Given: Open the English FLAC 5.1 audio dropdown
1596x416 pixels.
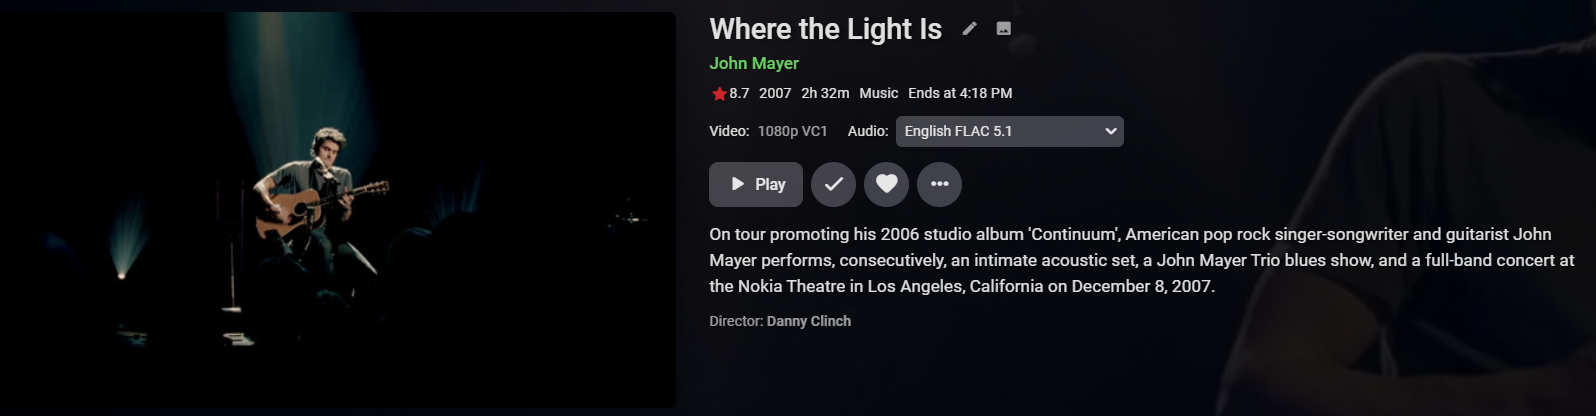Looking at the screenshot, I should [1000, 131].
